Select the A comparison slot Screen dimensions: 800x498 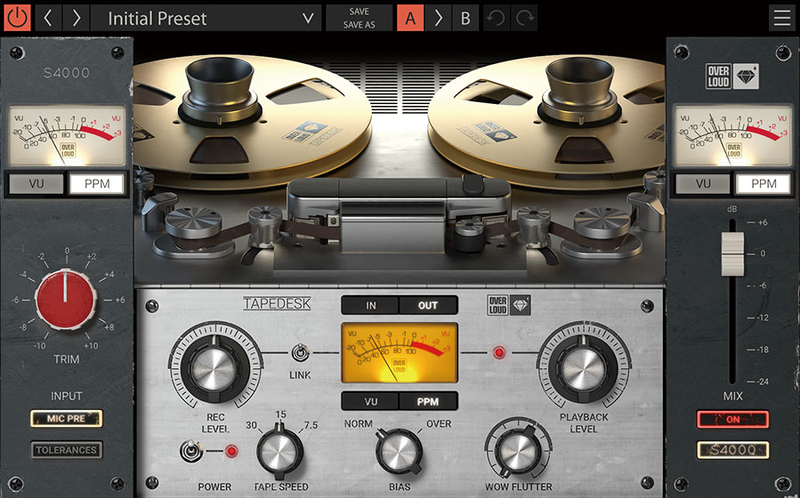coord(410,18)
